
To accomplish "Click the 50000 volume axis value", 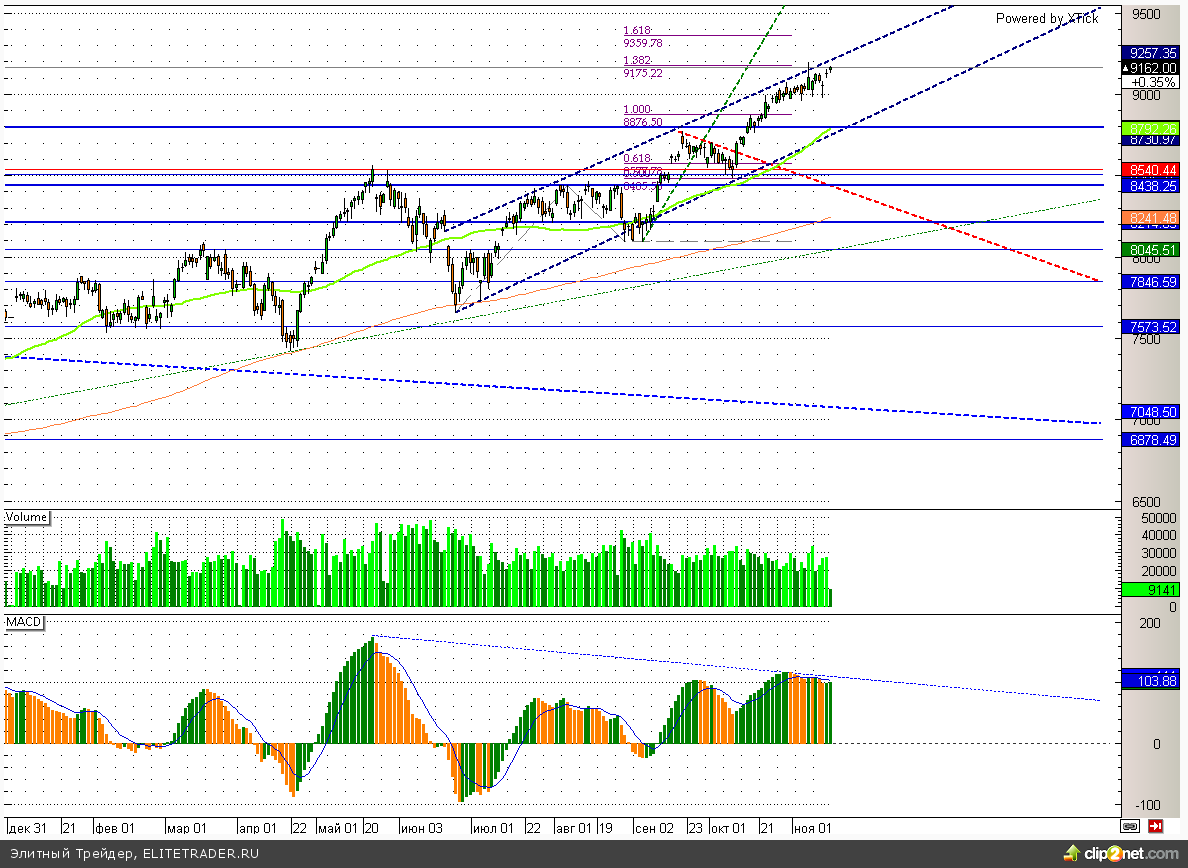I will tap(1159, 518).
